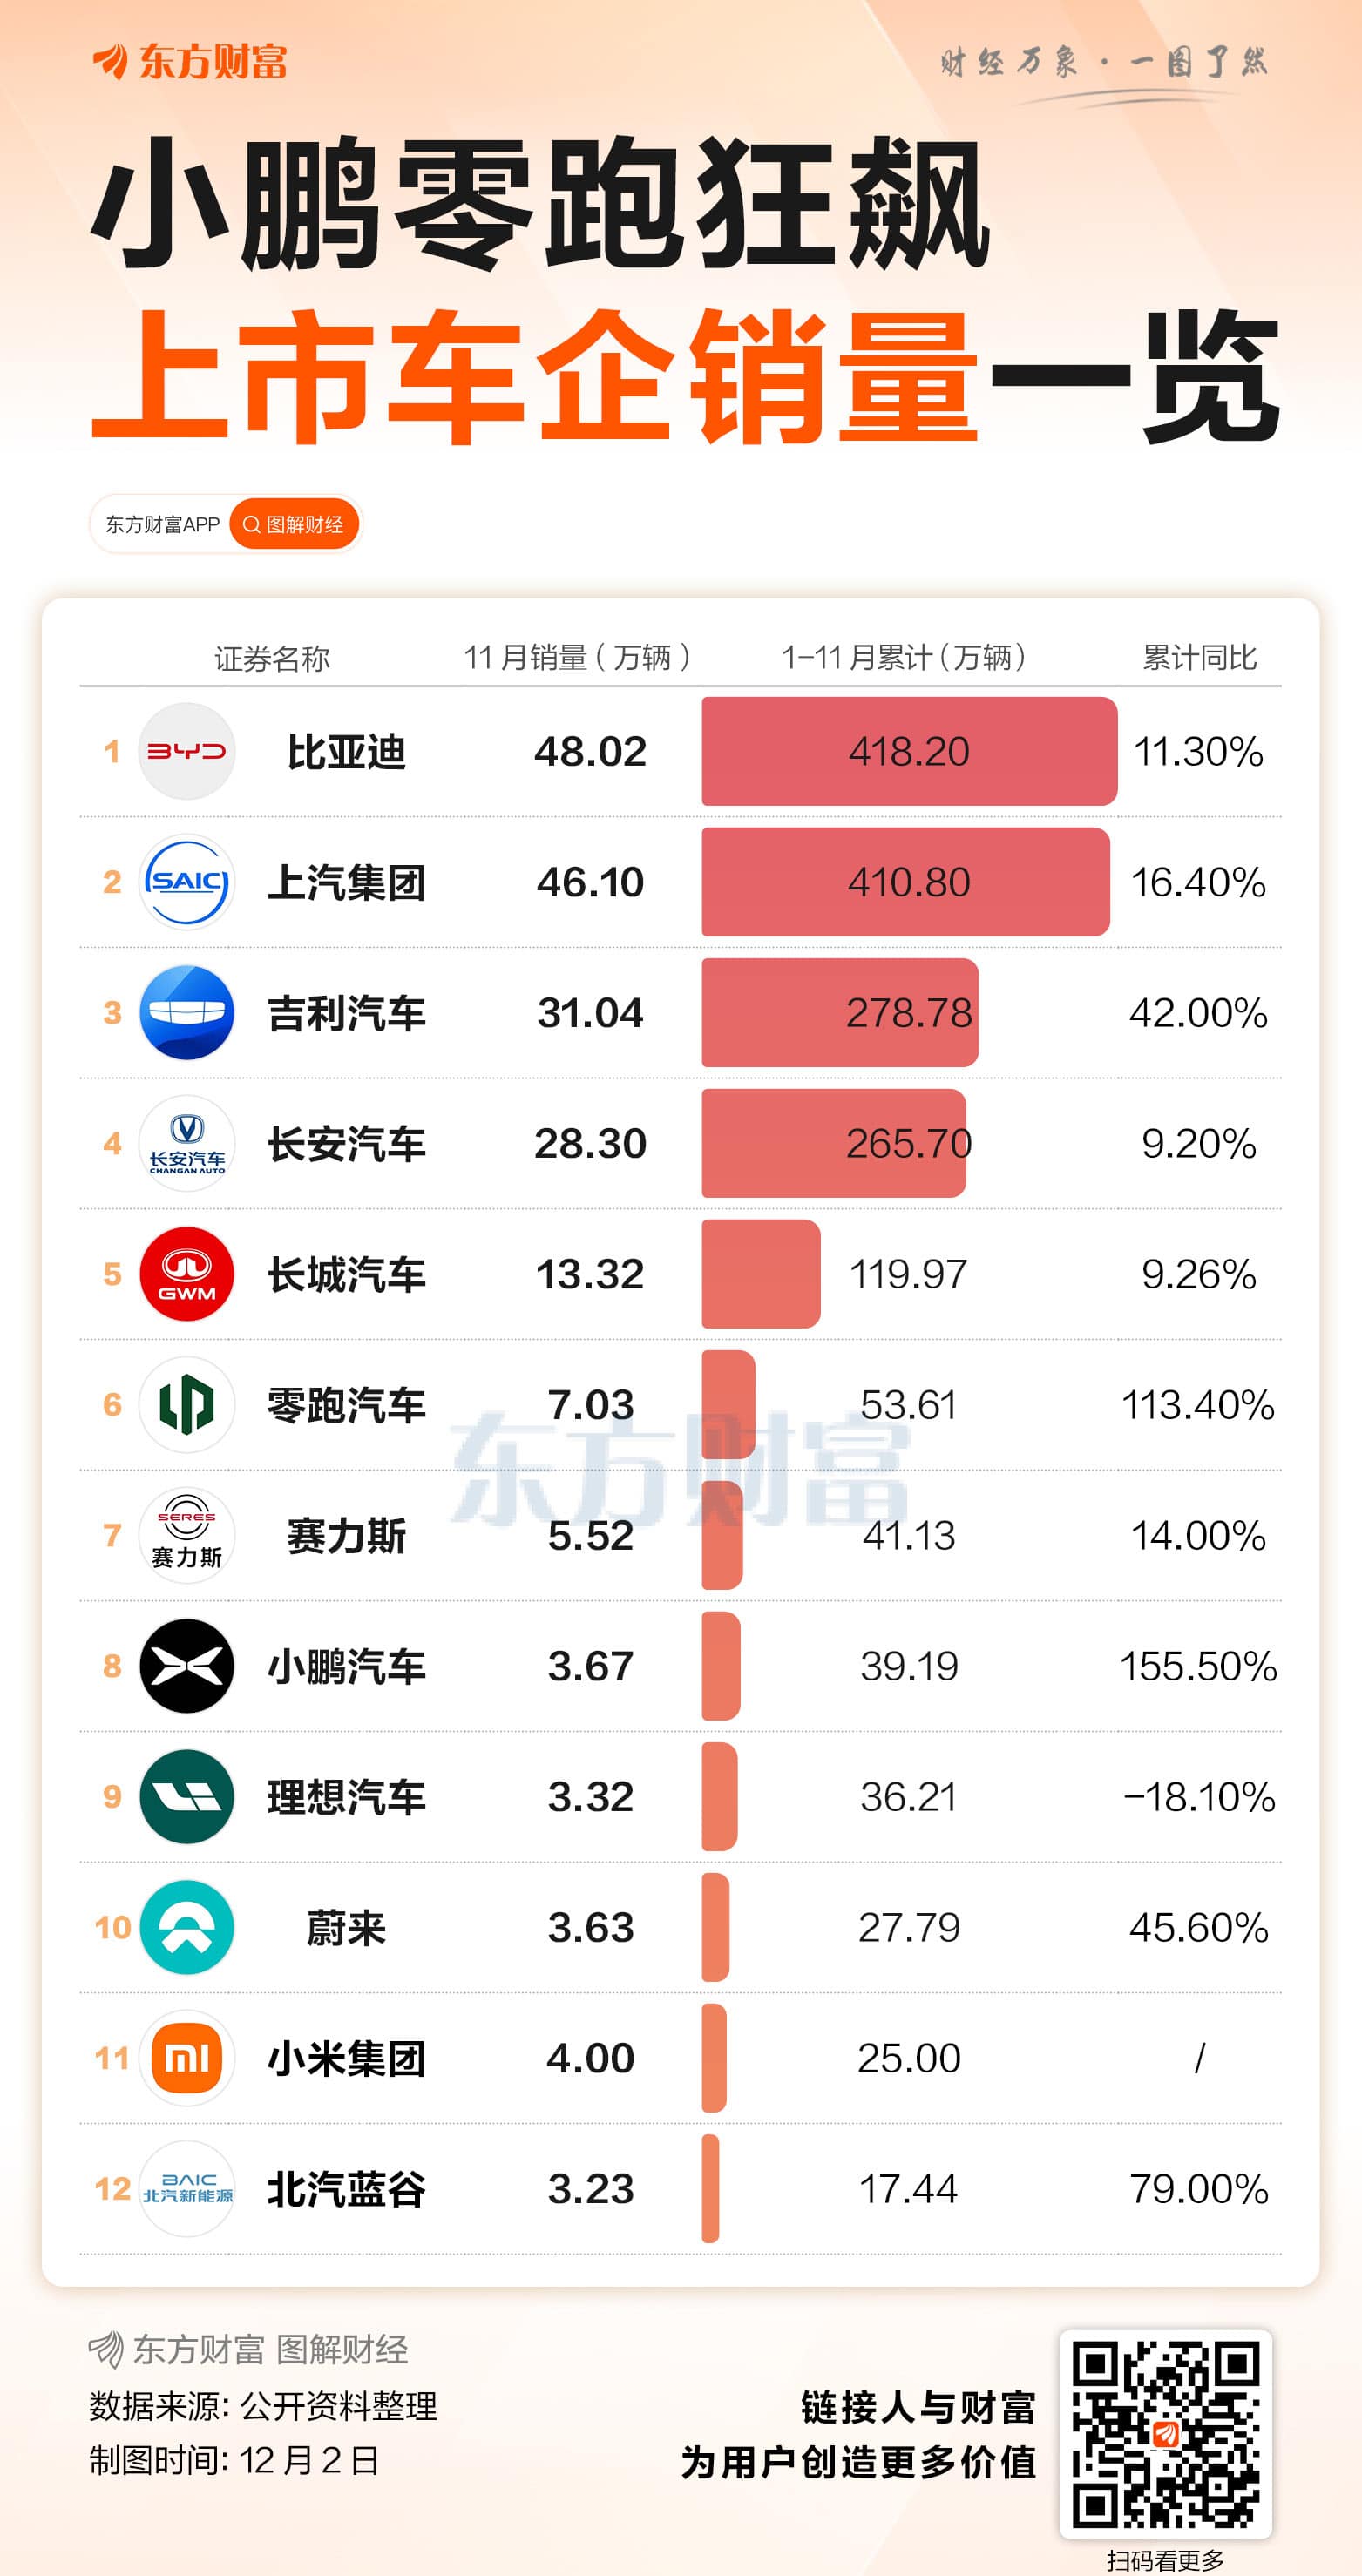The image size is (1362, 2576).
Task: Click the 东方财富APP label
Action: (x=162, y=524)
